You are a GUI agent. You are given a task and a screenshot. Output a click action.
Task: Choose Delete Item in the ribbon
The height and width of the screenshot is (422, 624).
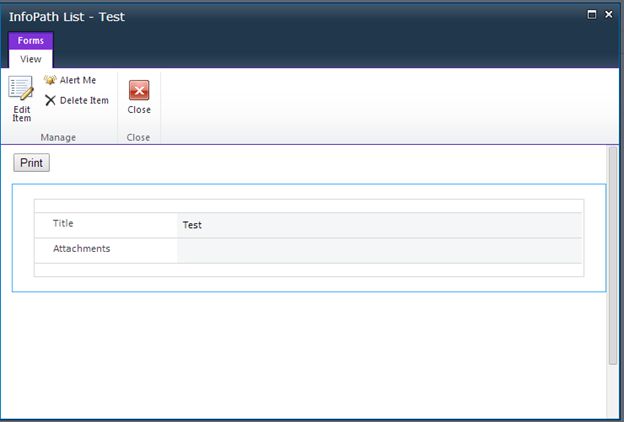tap(77, 100)
